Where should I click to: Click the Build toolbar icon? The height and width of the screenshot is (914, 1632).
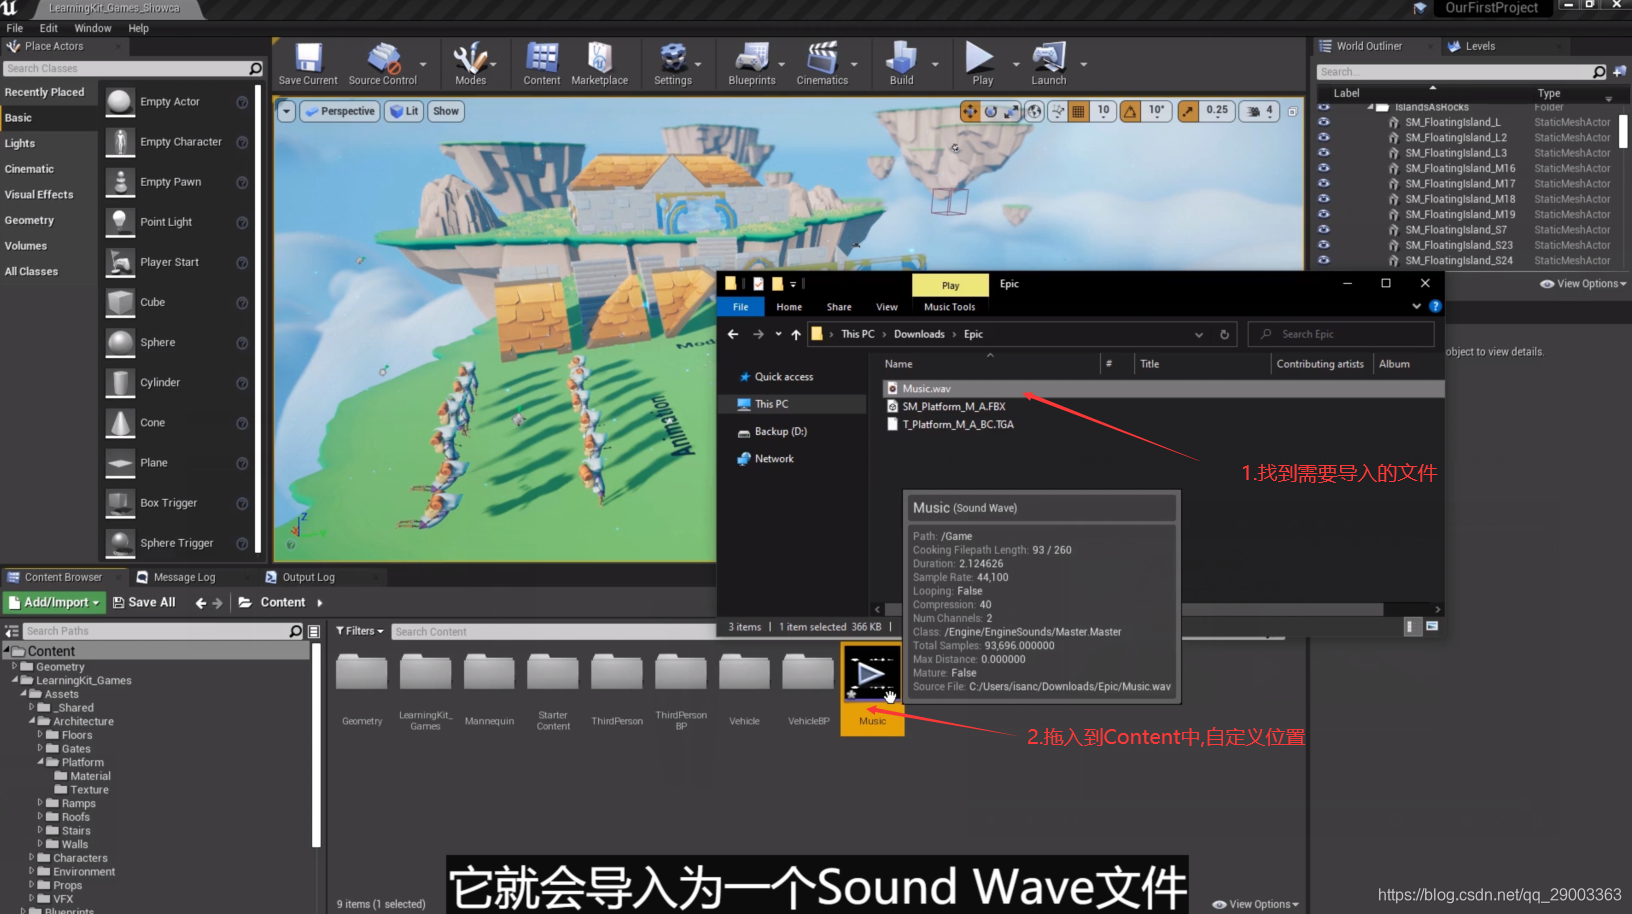[901, 64]
